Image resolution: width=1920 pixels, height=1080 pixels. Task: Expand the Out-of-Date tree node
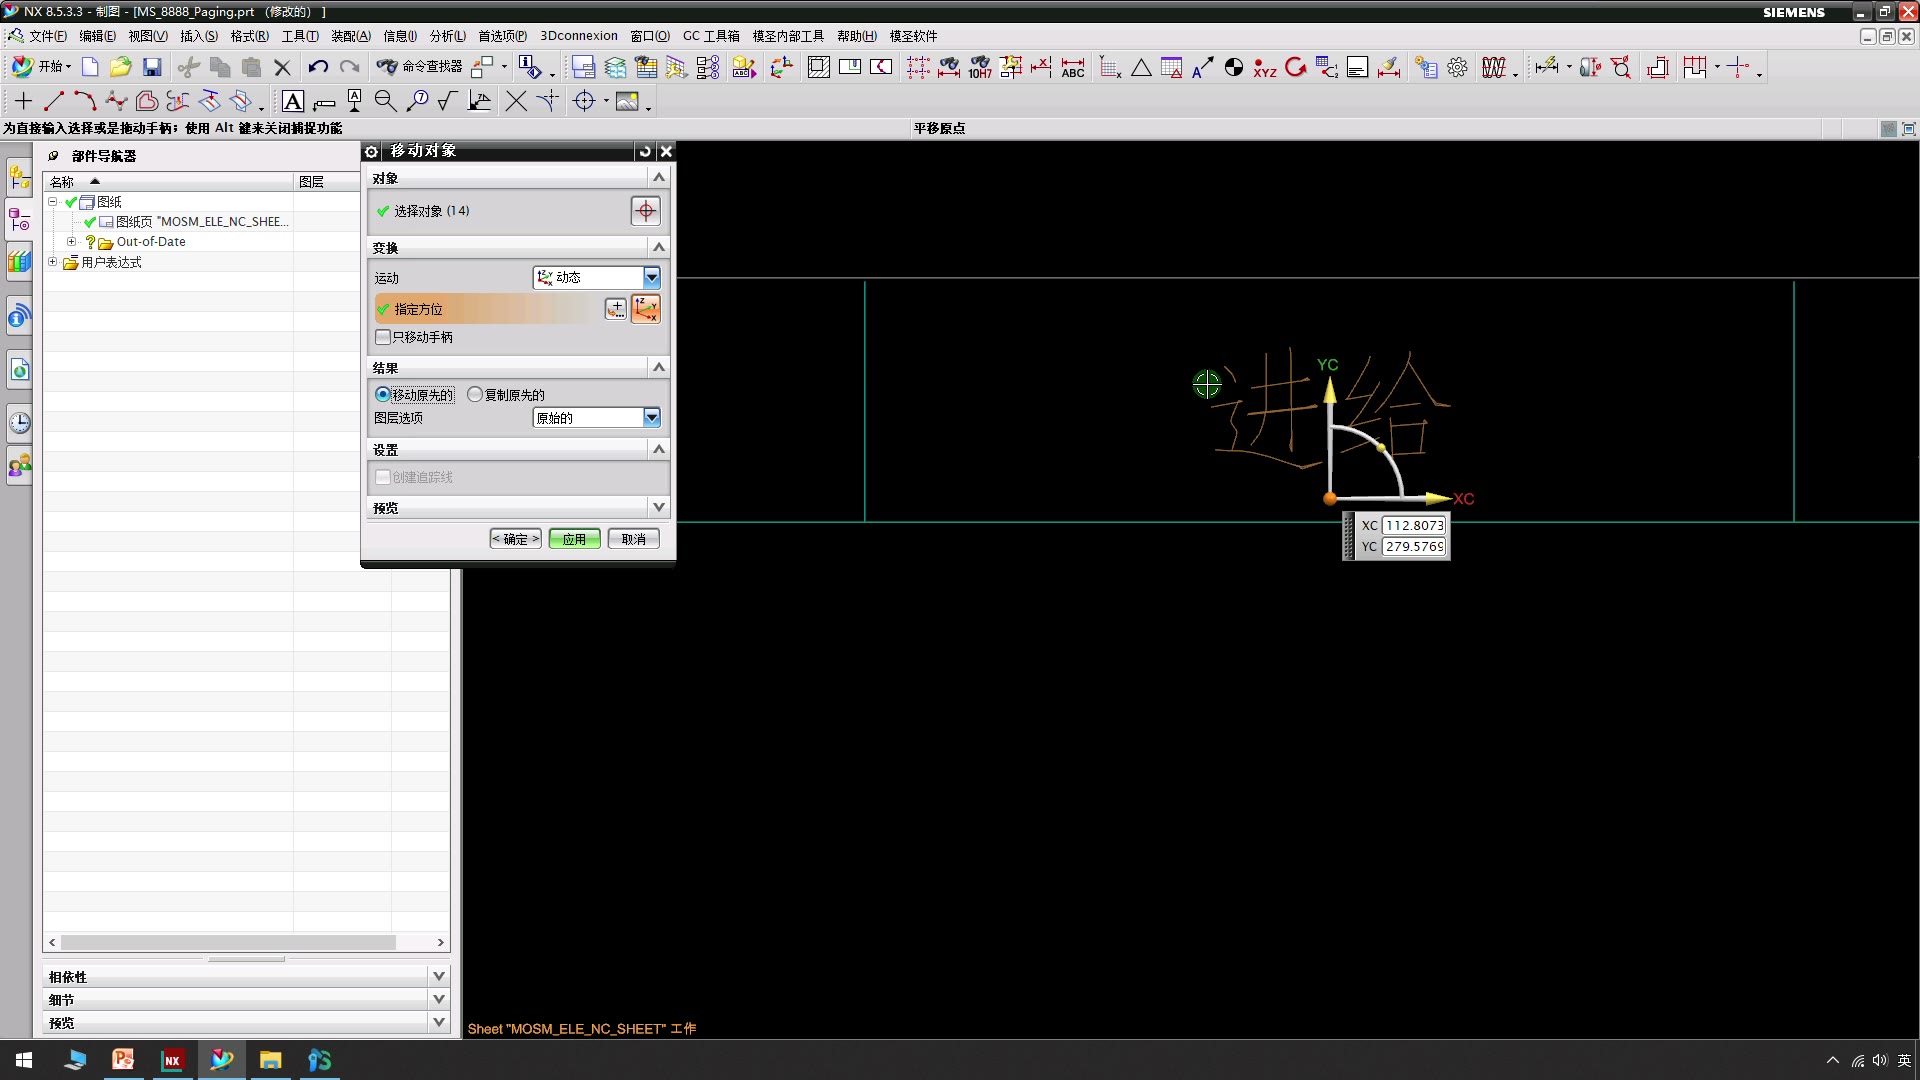(71, 242)
